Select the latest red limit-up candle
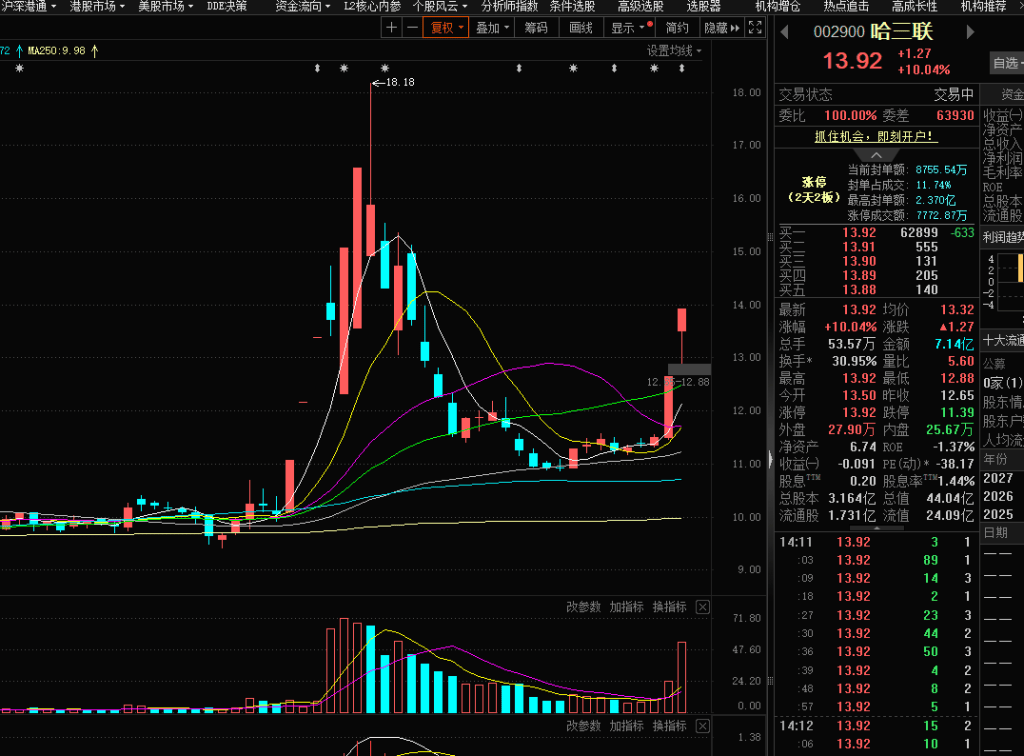 [x=682, y=320]
